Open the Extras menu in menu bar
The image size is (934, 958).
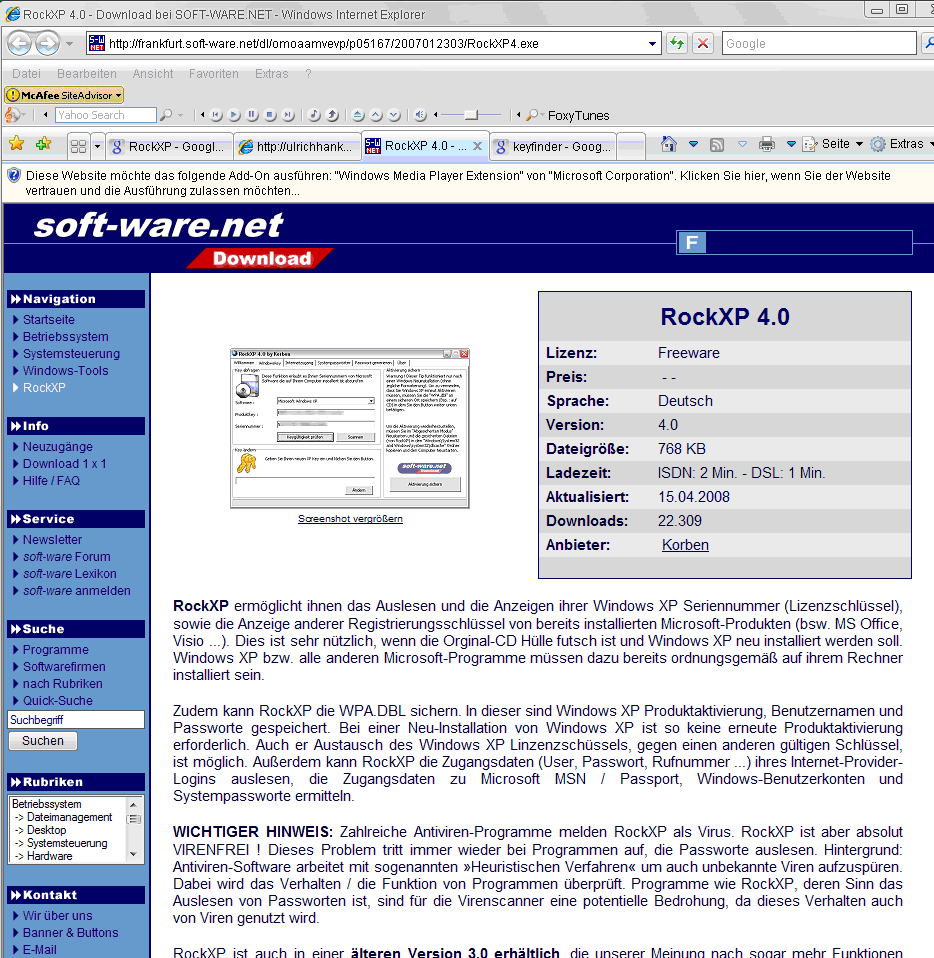(271, 74)
